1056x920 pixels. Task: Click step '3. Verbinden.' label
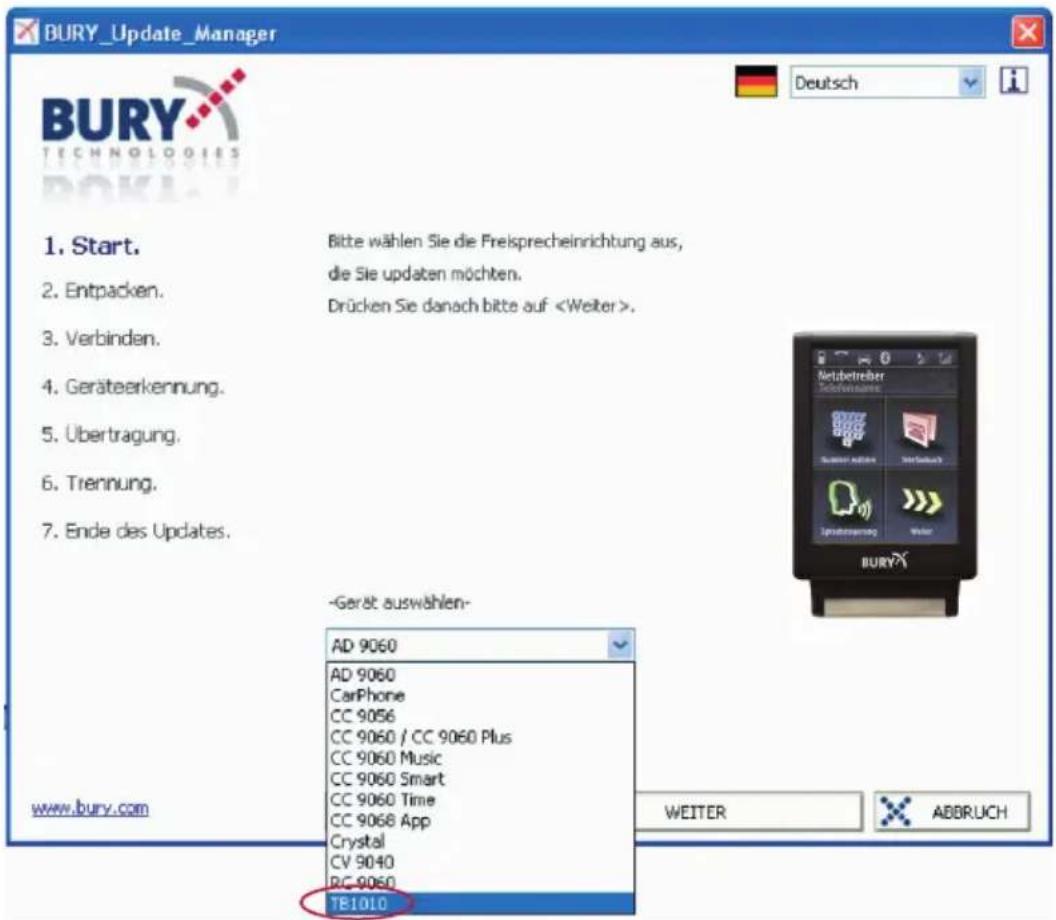point(101,338)
